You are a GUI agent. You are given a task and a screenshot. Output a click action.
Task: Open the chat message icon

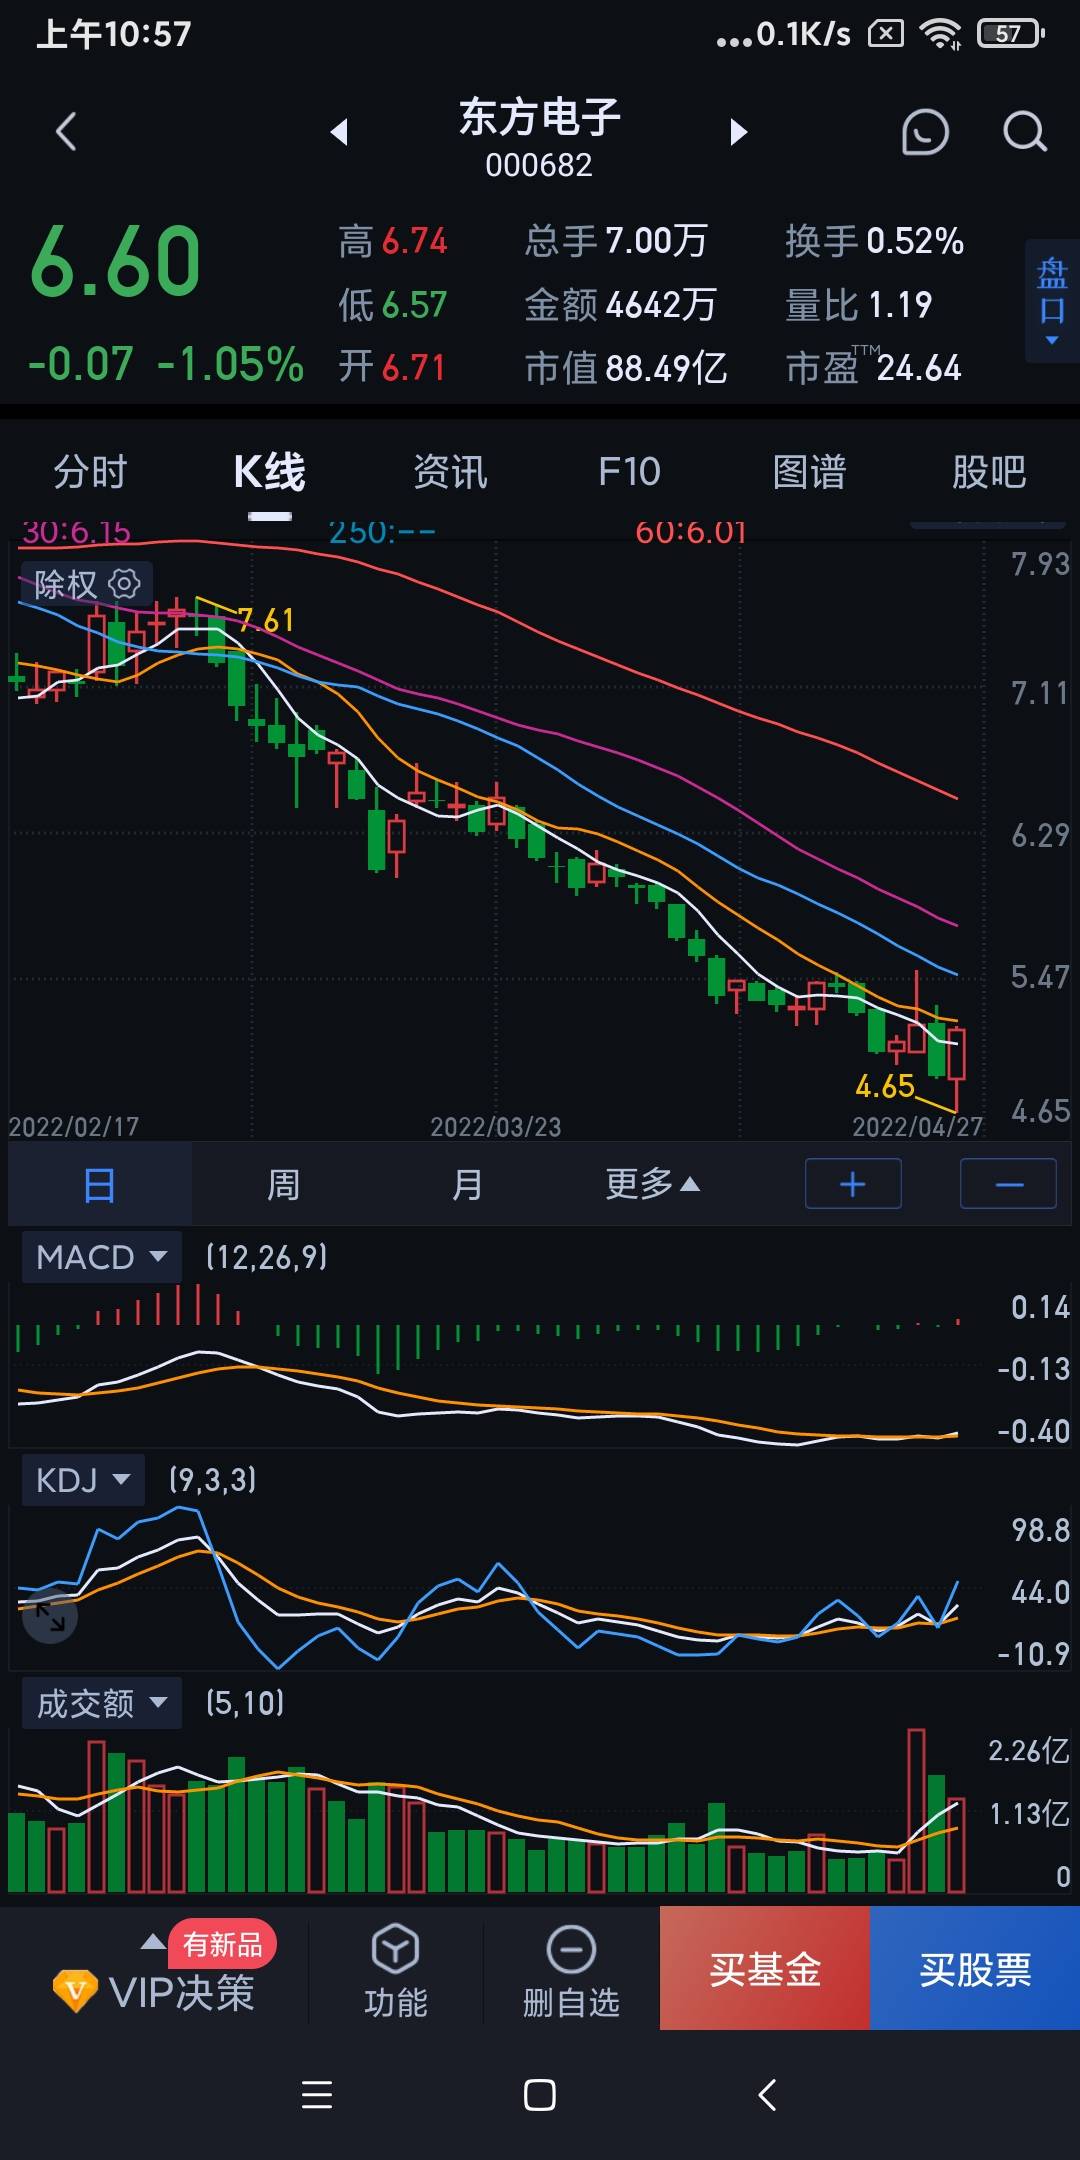pos(925,132)
